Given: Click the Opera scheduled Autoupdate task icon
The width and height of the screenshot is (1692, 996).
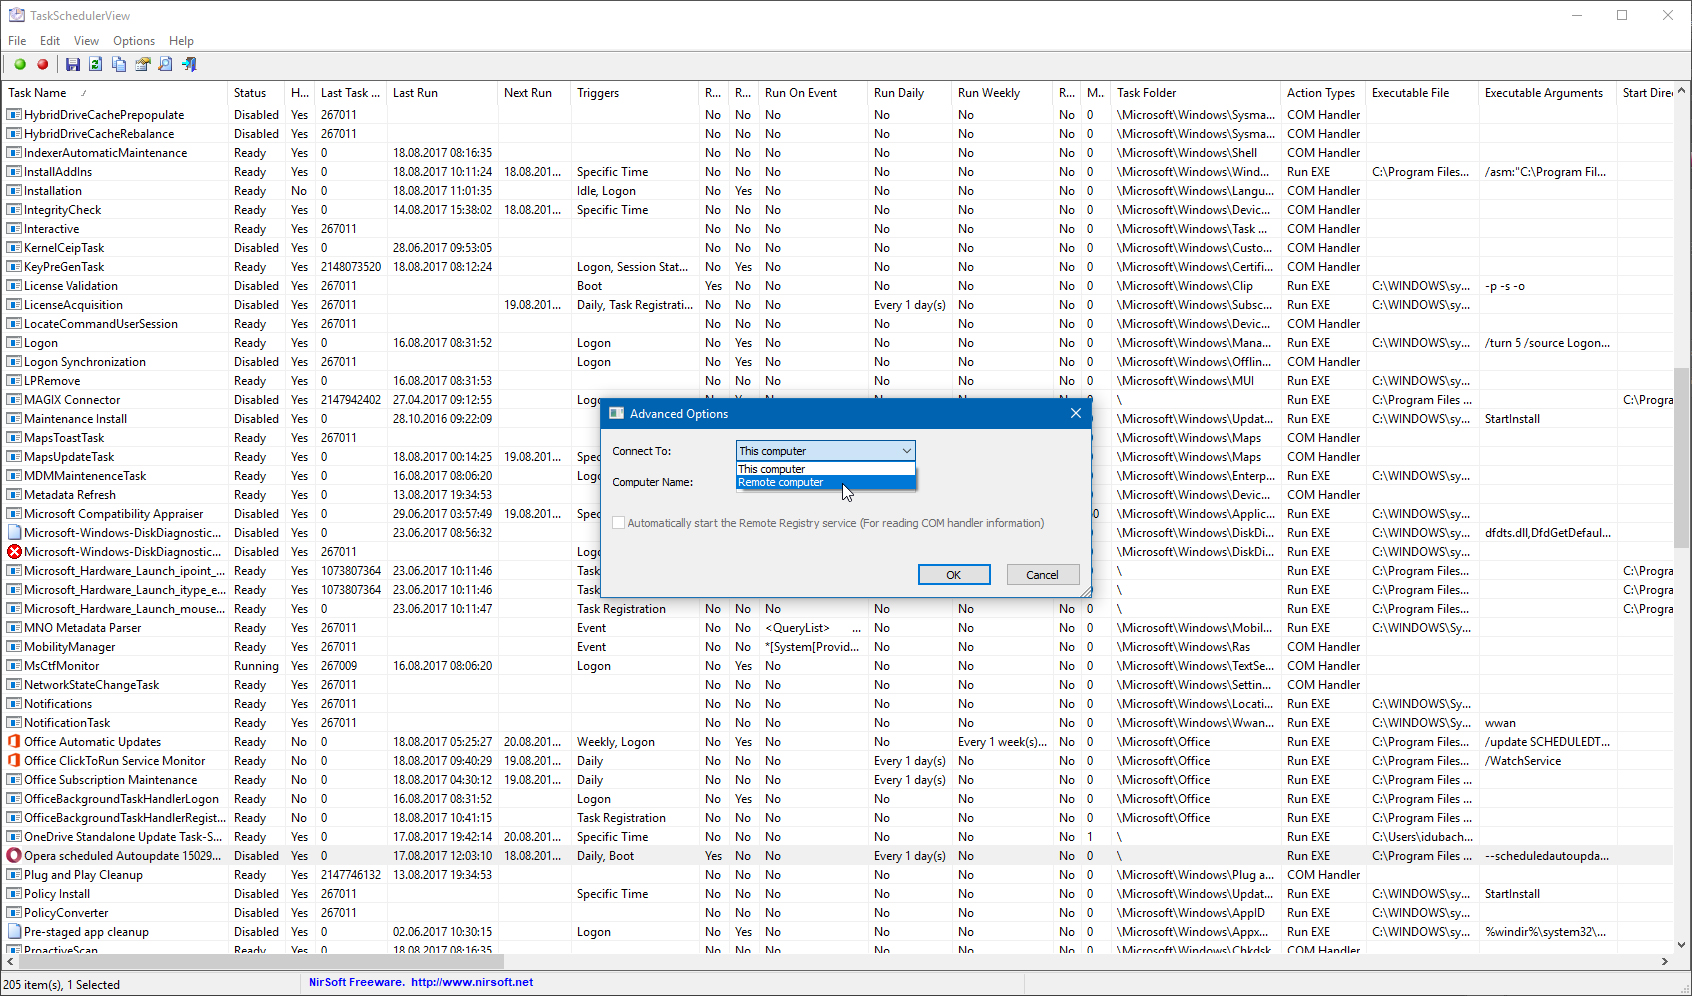Looking at the screenshot, I should 14,856.
